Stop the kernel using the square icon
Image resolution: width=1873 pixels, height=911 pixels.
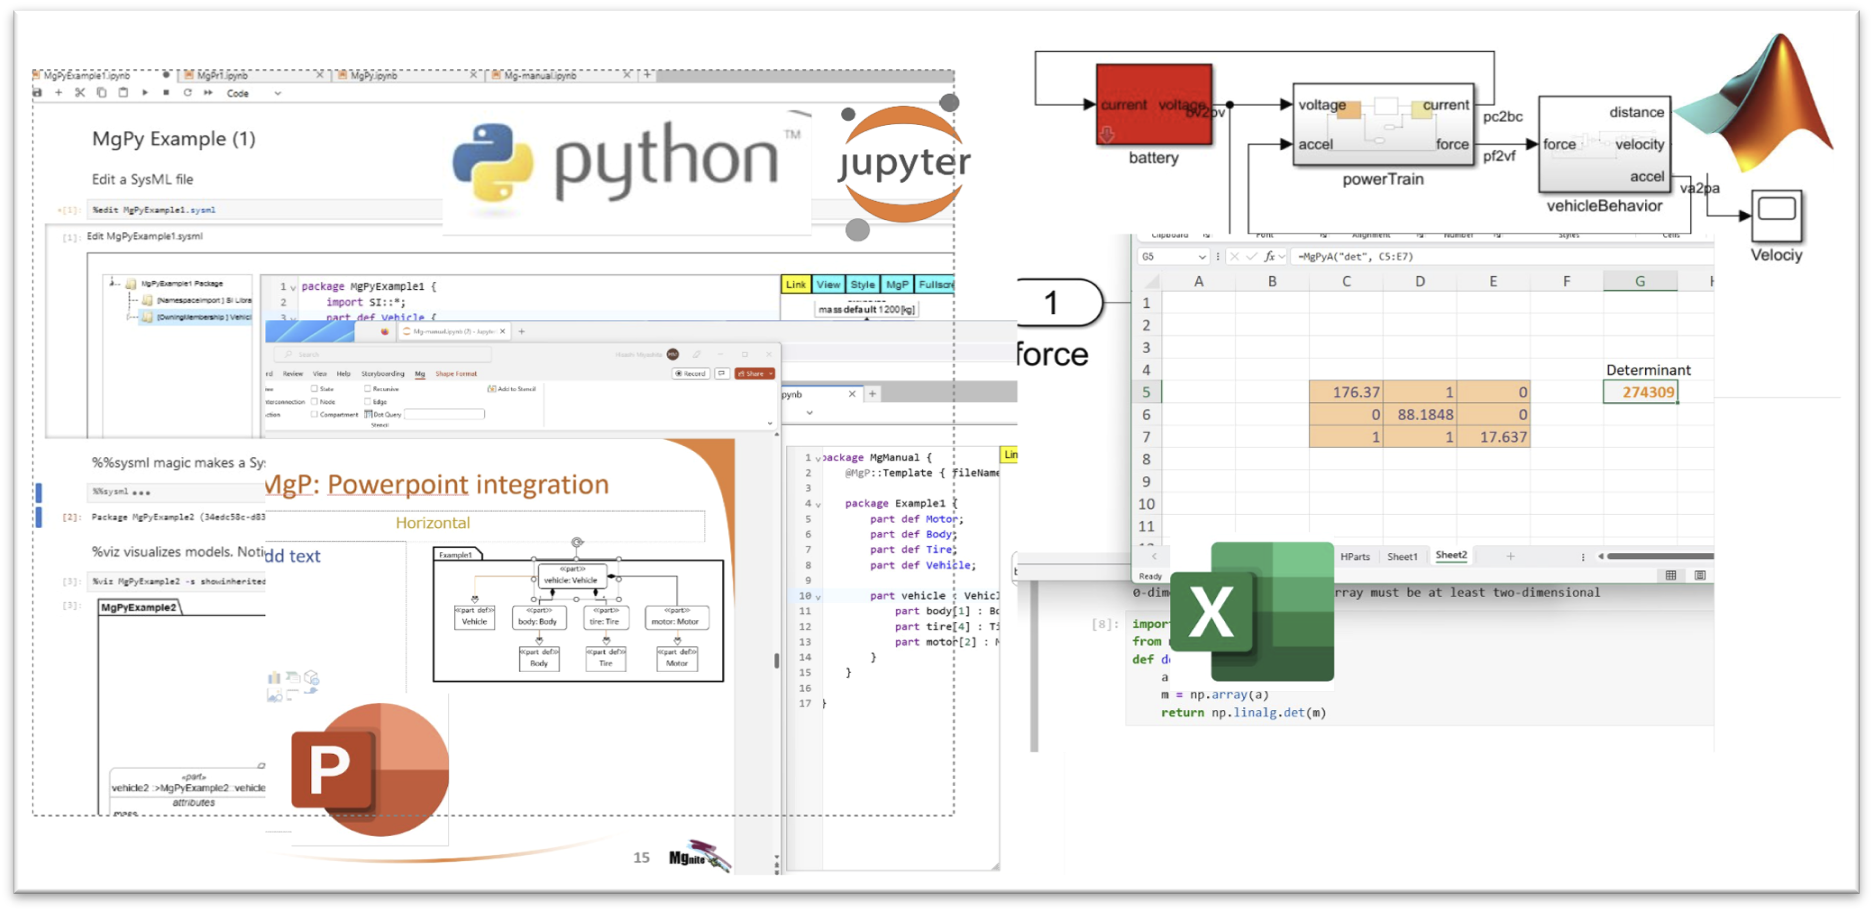pos(166,93)
